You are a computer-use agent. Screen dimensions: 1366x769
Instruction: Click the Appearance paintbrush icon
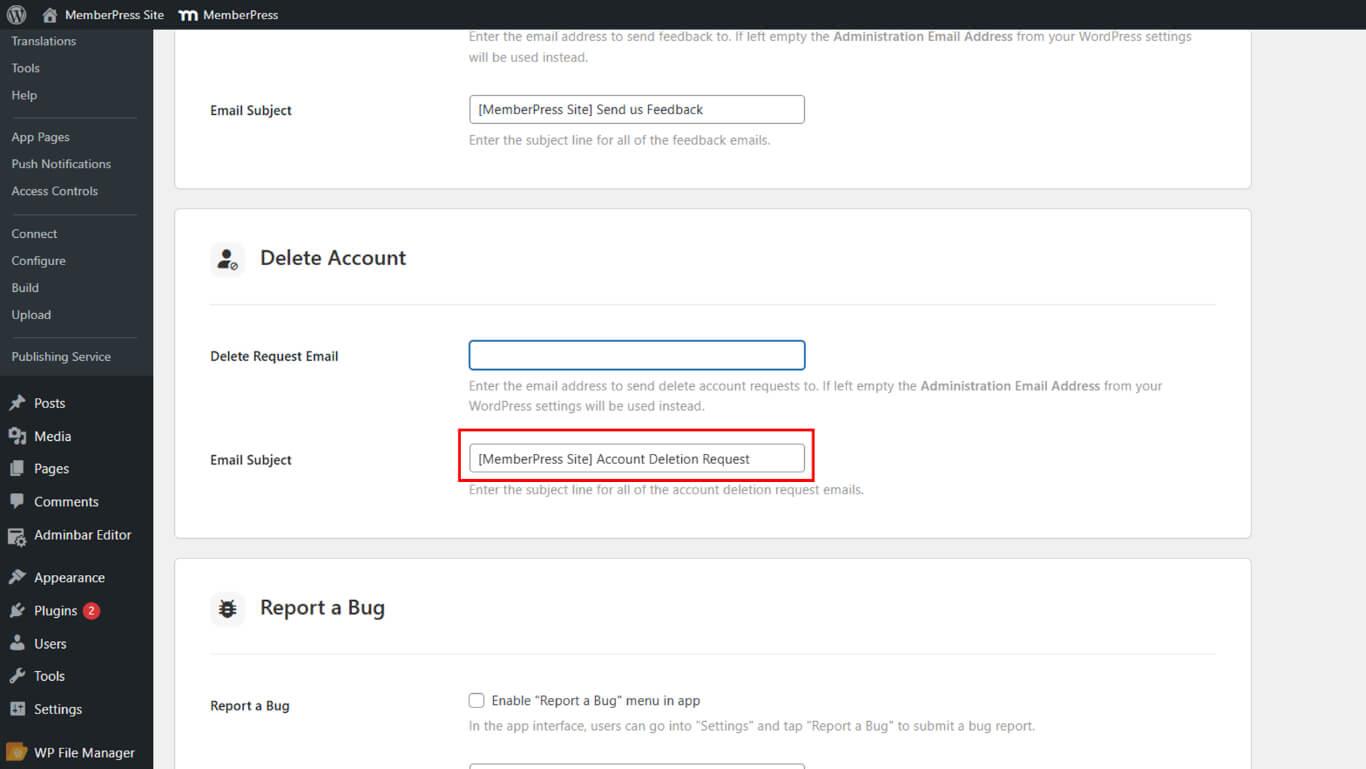[x=17, y=577]
